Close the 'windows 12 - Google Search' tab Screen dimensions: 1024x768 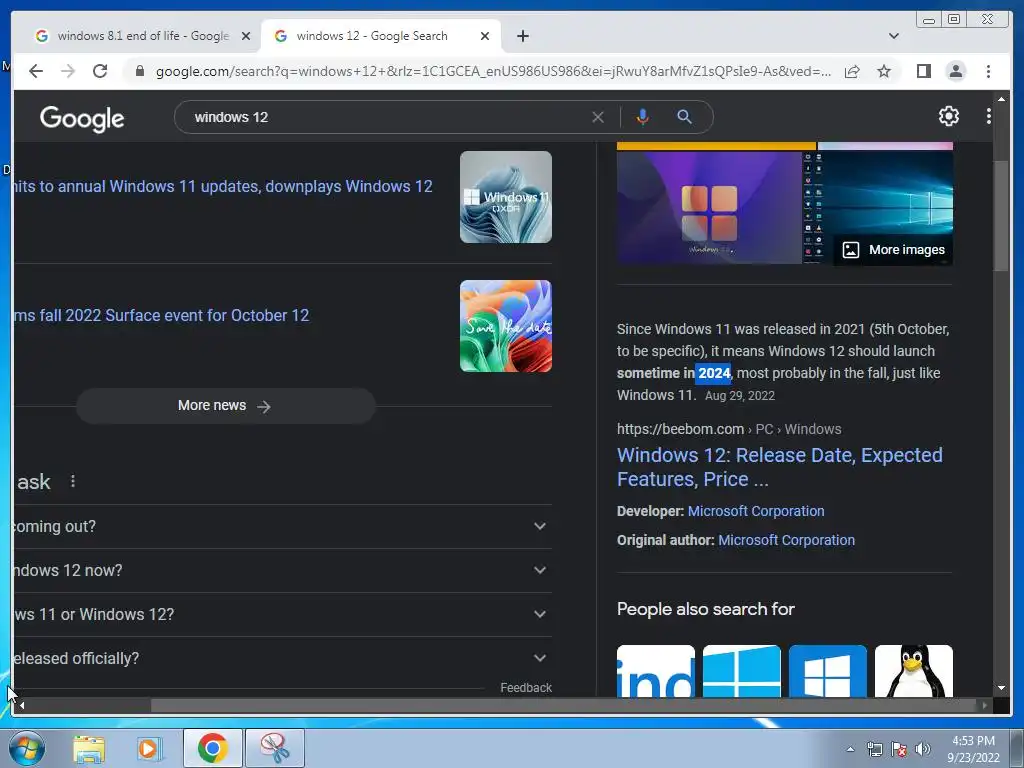[x=485, y=36]
